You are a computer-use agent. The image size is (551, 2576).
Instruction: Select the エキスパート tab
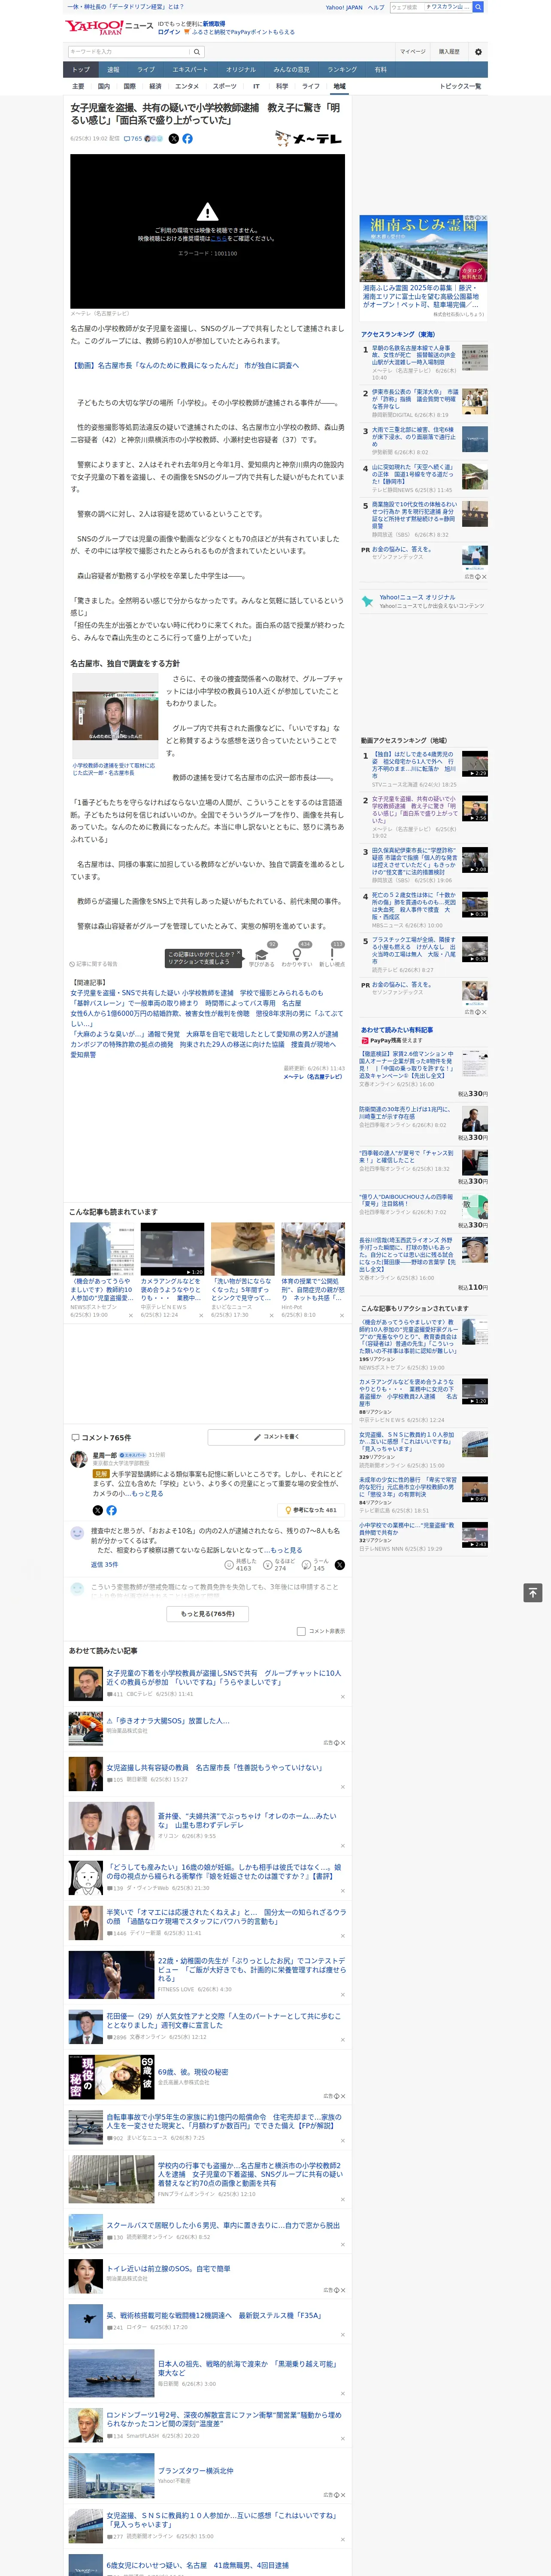pyautogui.click(x=190, y=70)
